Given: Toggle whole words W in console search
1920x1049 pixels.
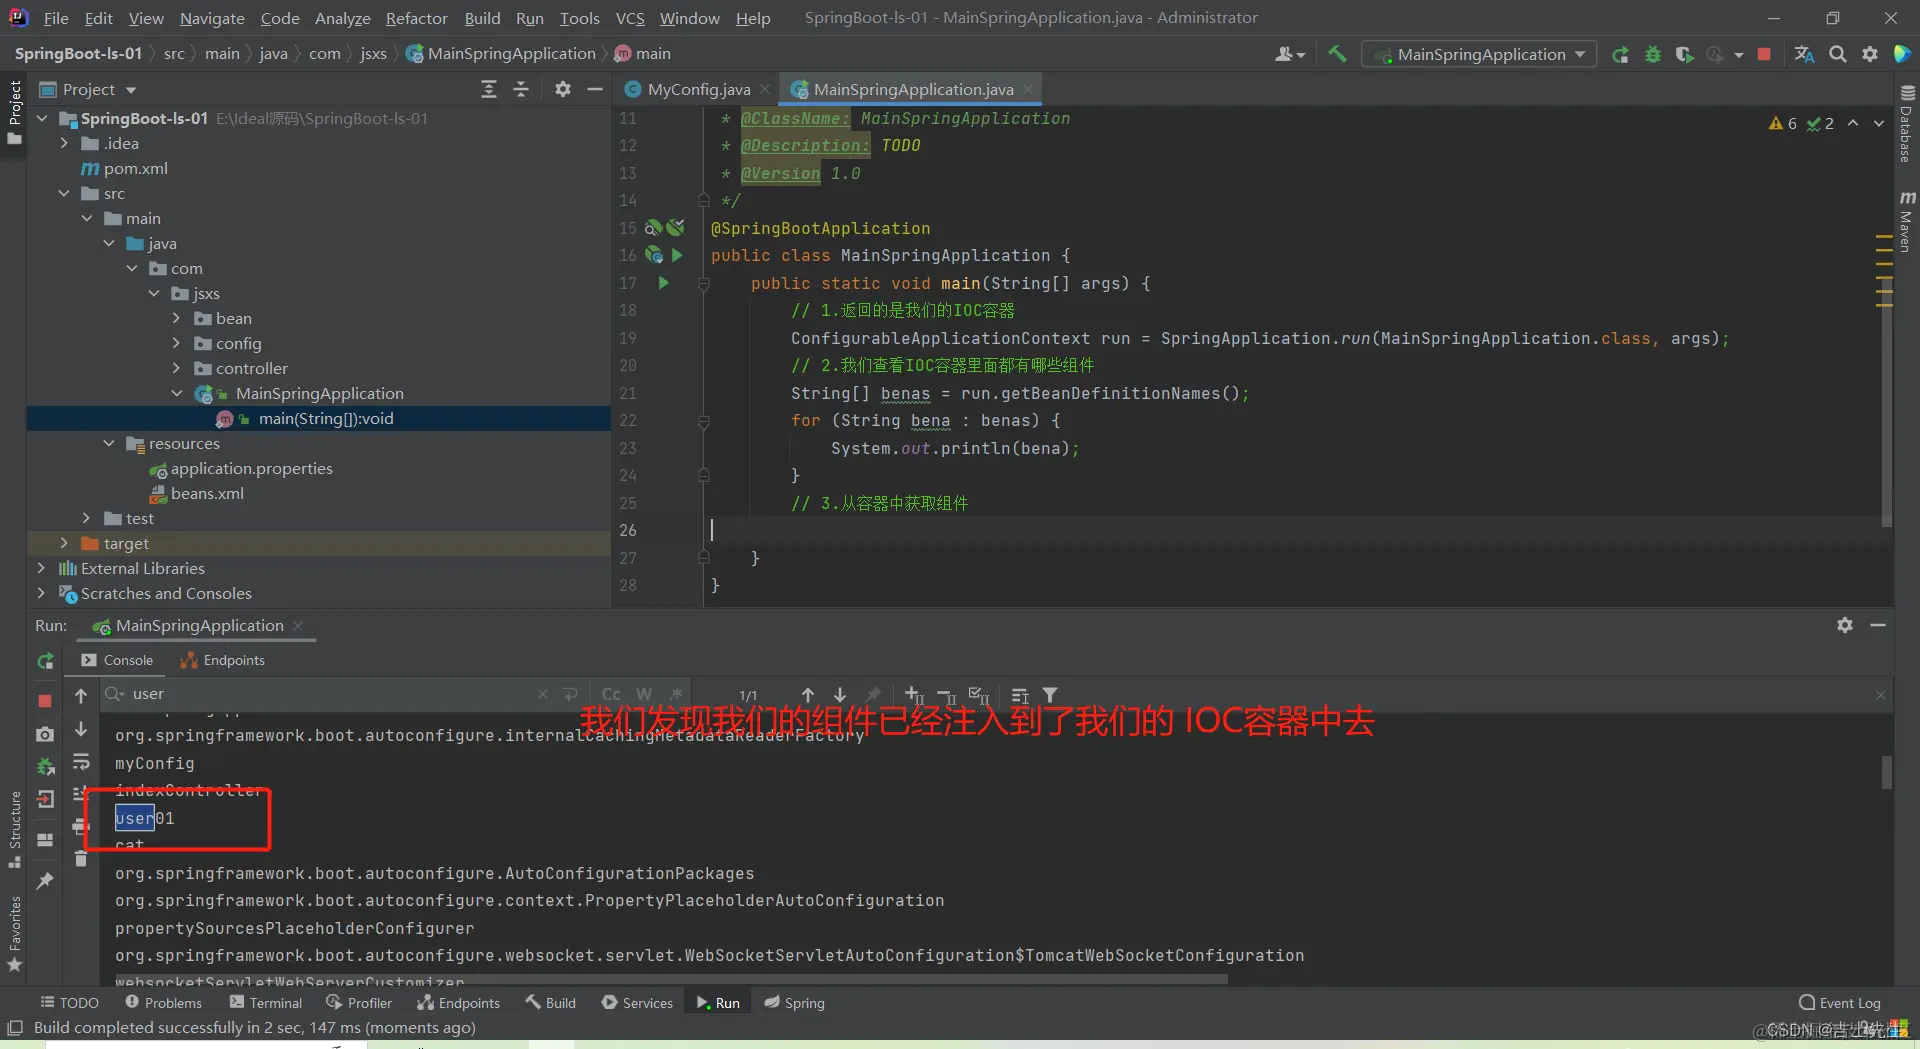Looking at the screenshot, I should point(644,694).
